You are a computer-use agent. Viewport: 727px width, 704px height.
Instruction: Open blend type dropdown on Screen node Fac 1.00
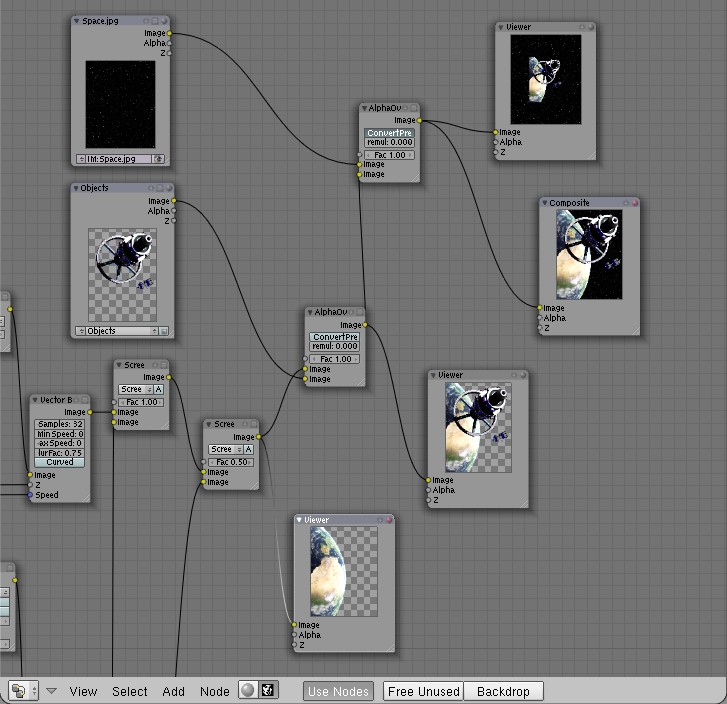coord(135,389)
